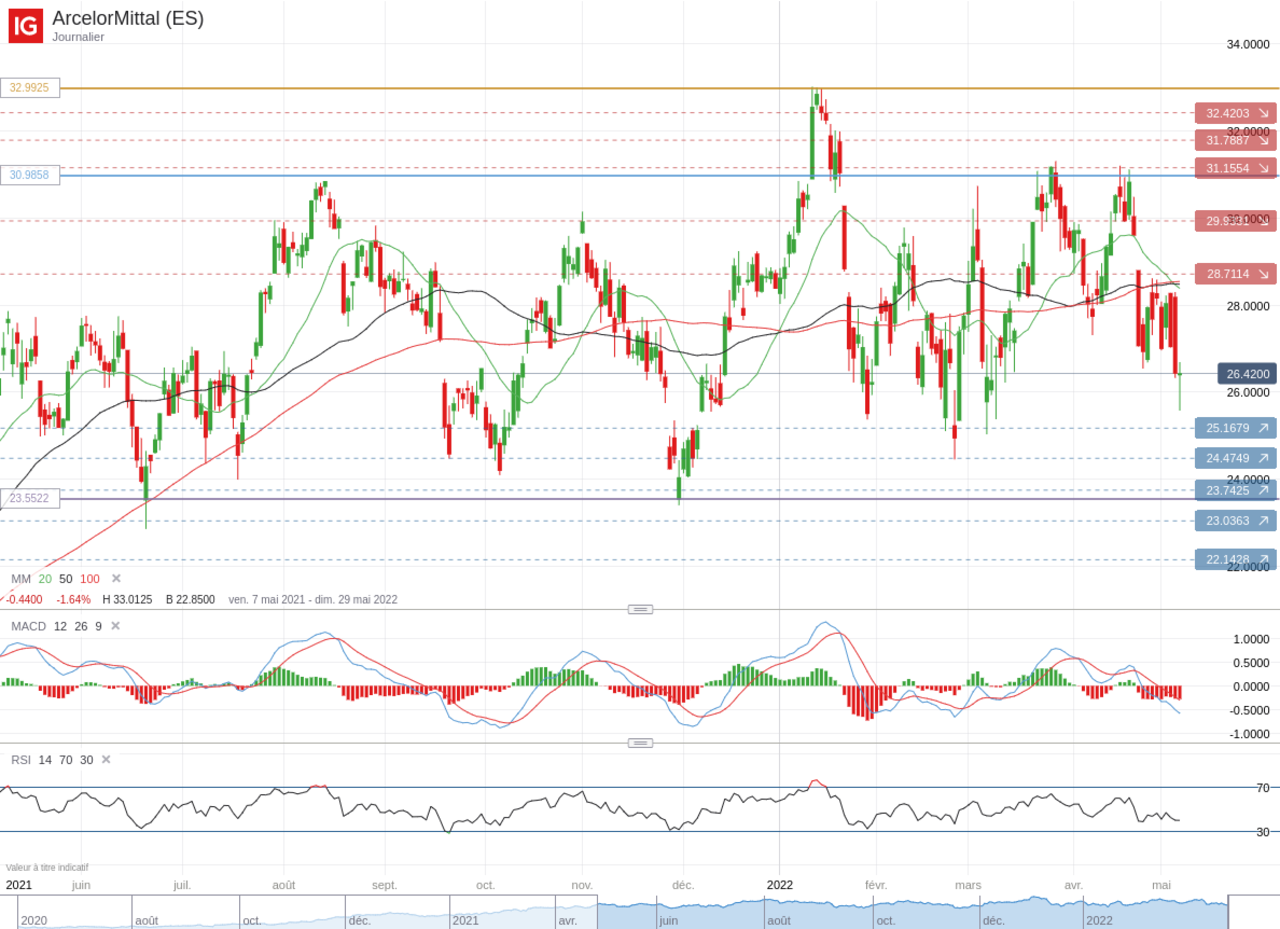
Task: Click the 32.9925 horizontal line label
Action: coord(30,88)
